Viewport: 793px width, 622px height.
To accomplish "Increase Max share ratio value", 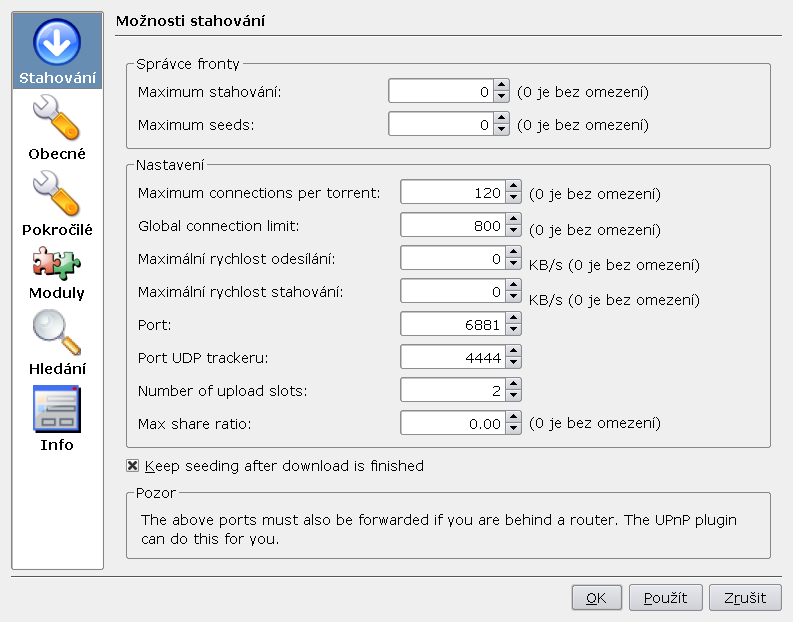I will 514,417.
